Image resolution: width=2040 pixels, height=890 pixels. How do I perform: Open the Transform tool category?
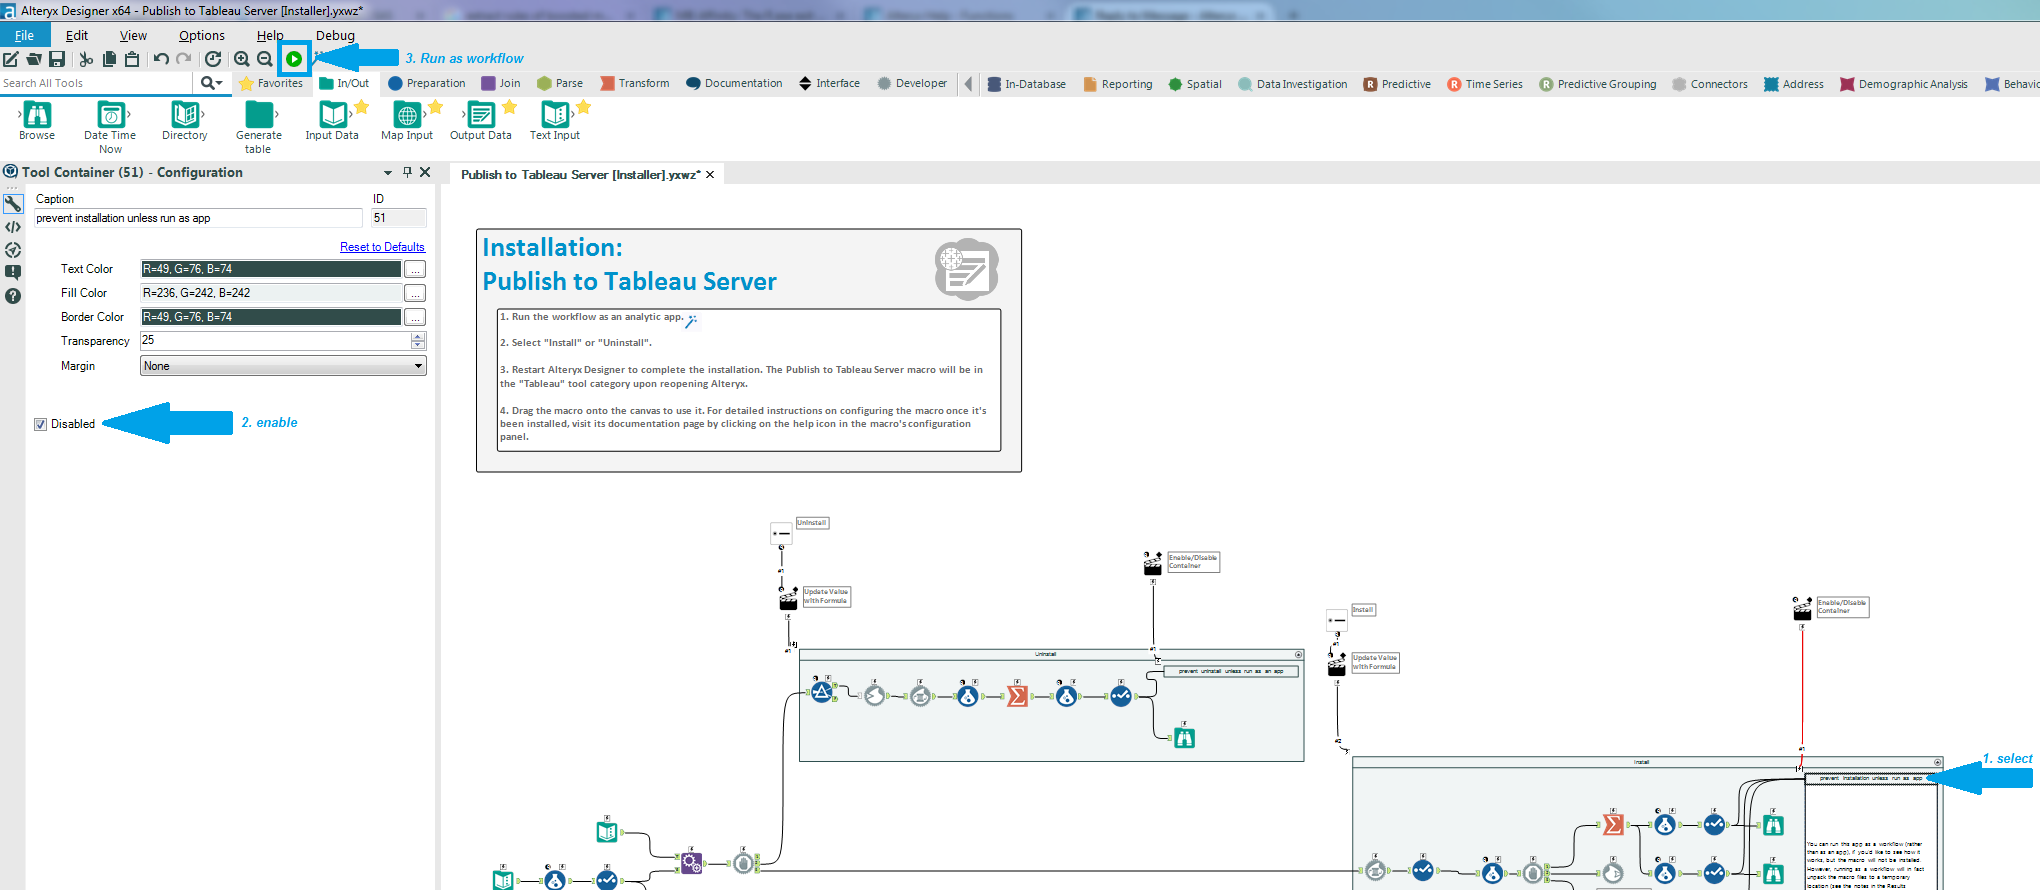pos(635,84)
